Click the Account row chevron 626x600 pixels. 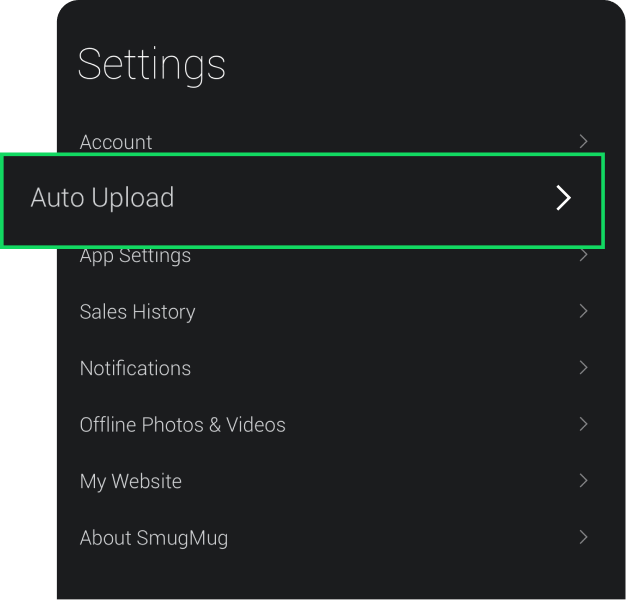point(583,142)
